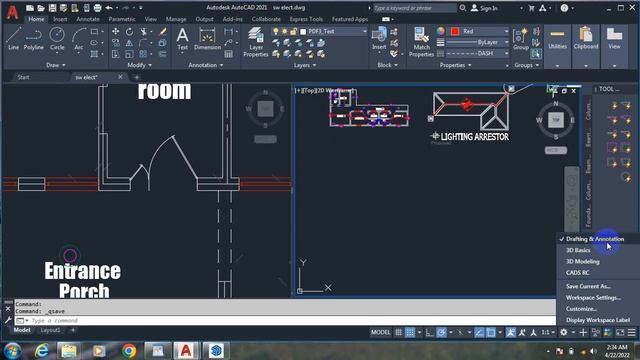Expand the Draw panel
The width and height of the screenshot is (640, 360).
coord(56,65)
